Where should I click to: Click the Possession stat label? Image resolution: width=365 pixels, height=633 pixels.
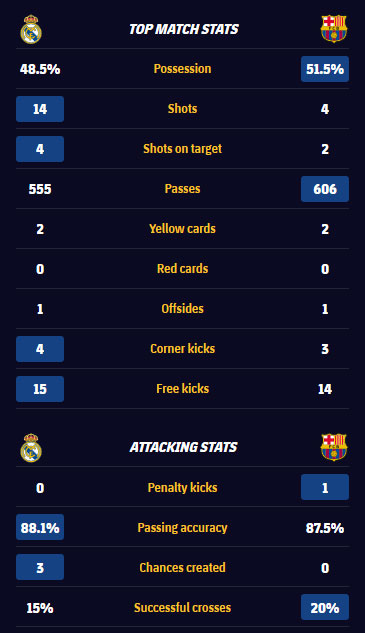(x=182, y=69)
